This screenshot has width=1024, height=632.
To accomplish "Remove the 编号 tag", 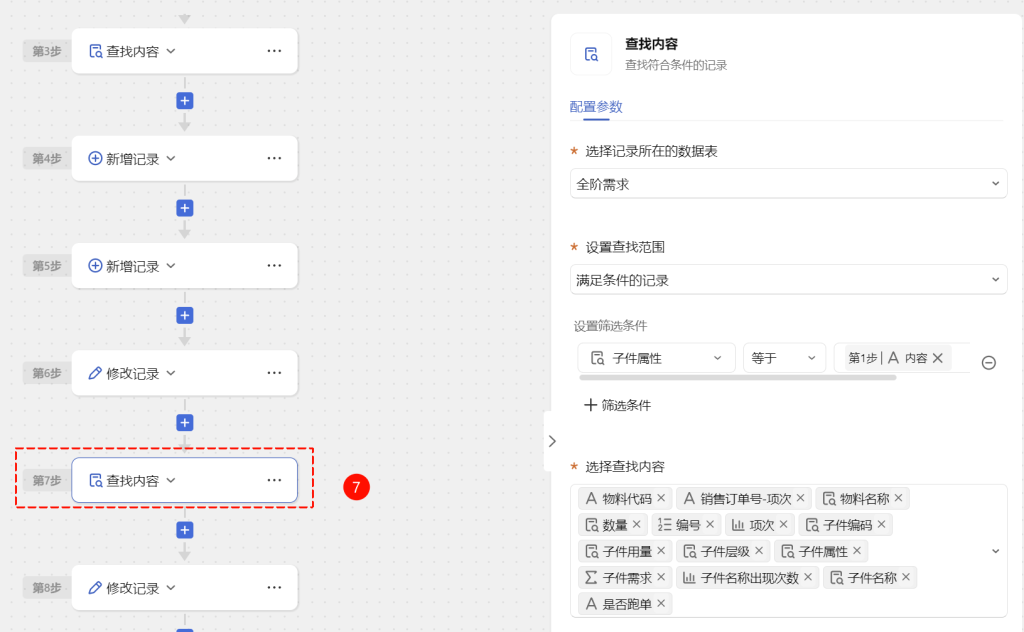I will click(x=710, y=524).
